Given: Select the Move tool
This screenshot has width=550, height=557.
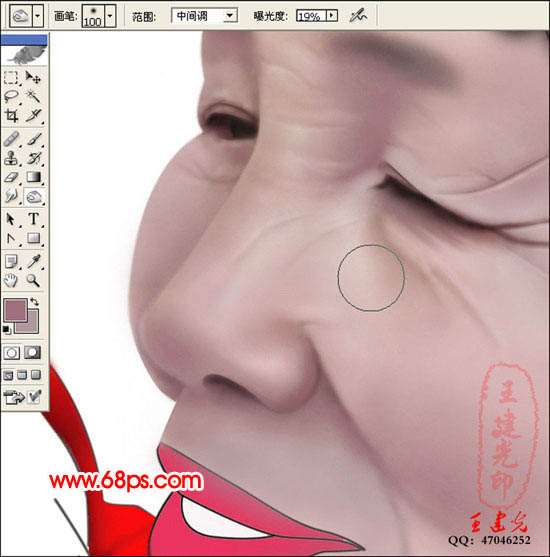Looking at the screenshot, I should (33, 77).
